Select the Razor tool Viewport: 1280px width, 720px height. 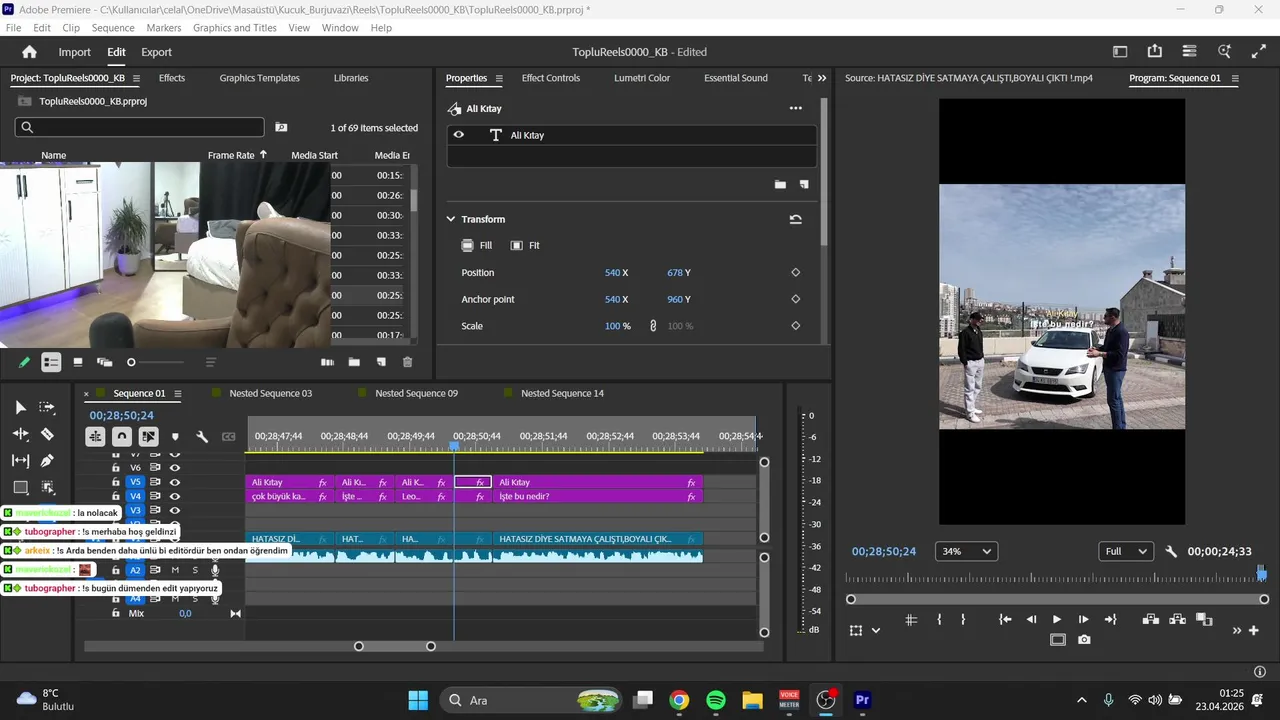pyautogui.click(x=47, y=434)
